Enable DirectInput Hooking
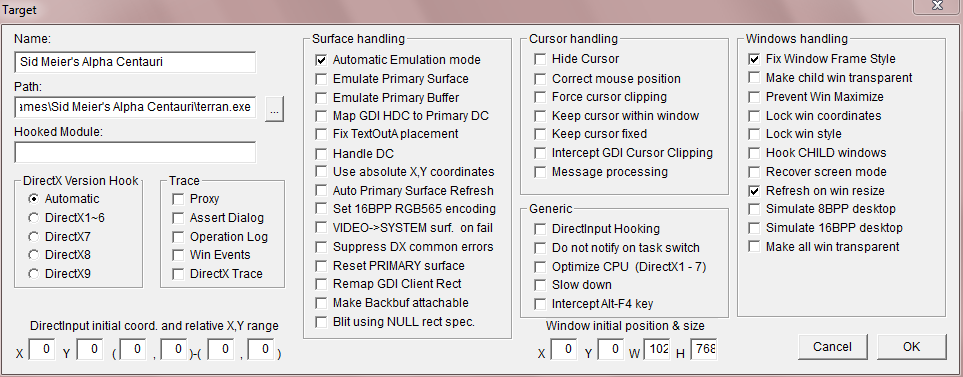 pyautogui.click(x=540, y=229)
